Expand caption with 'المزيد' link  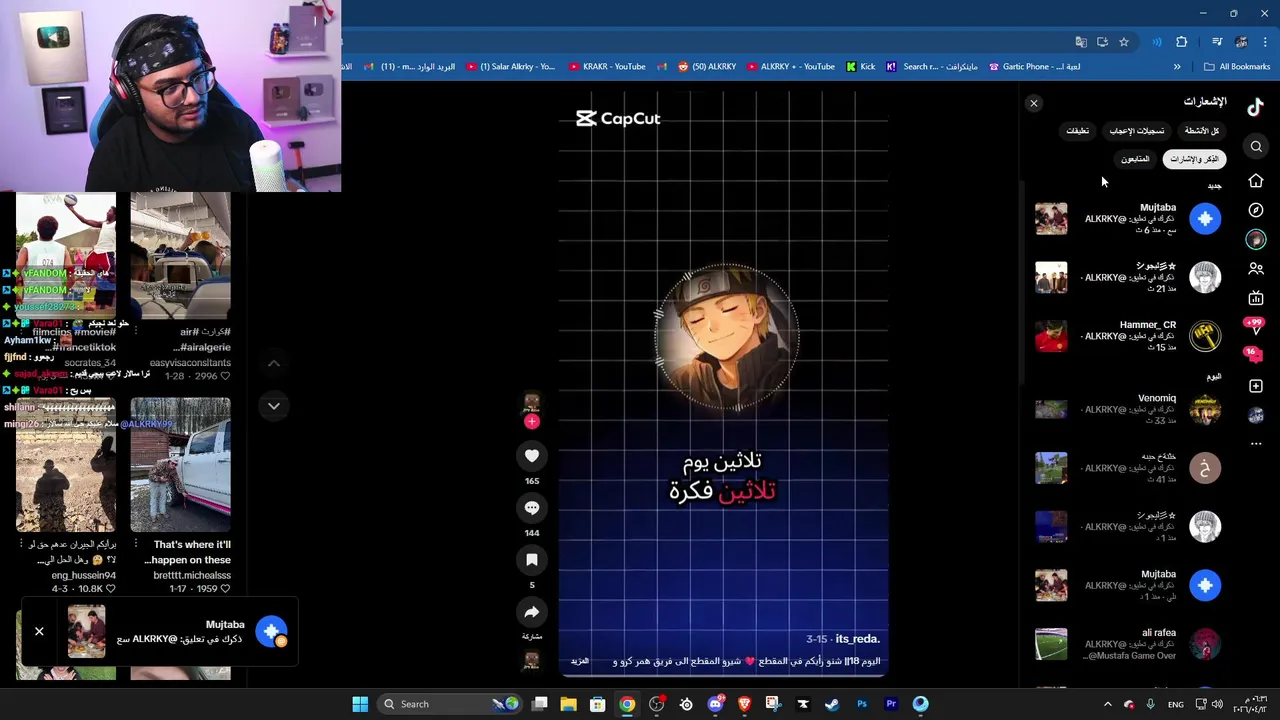pos(580,661)
